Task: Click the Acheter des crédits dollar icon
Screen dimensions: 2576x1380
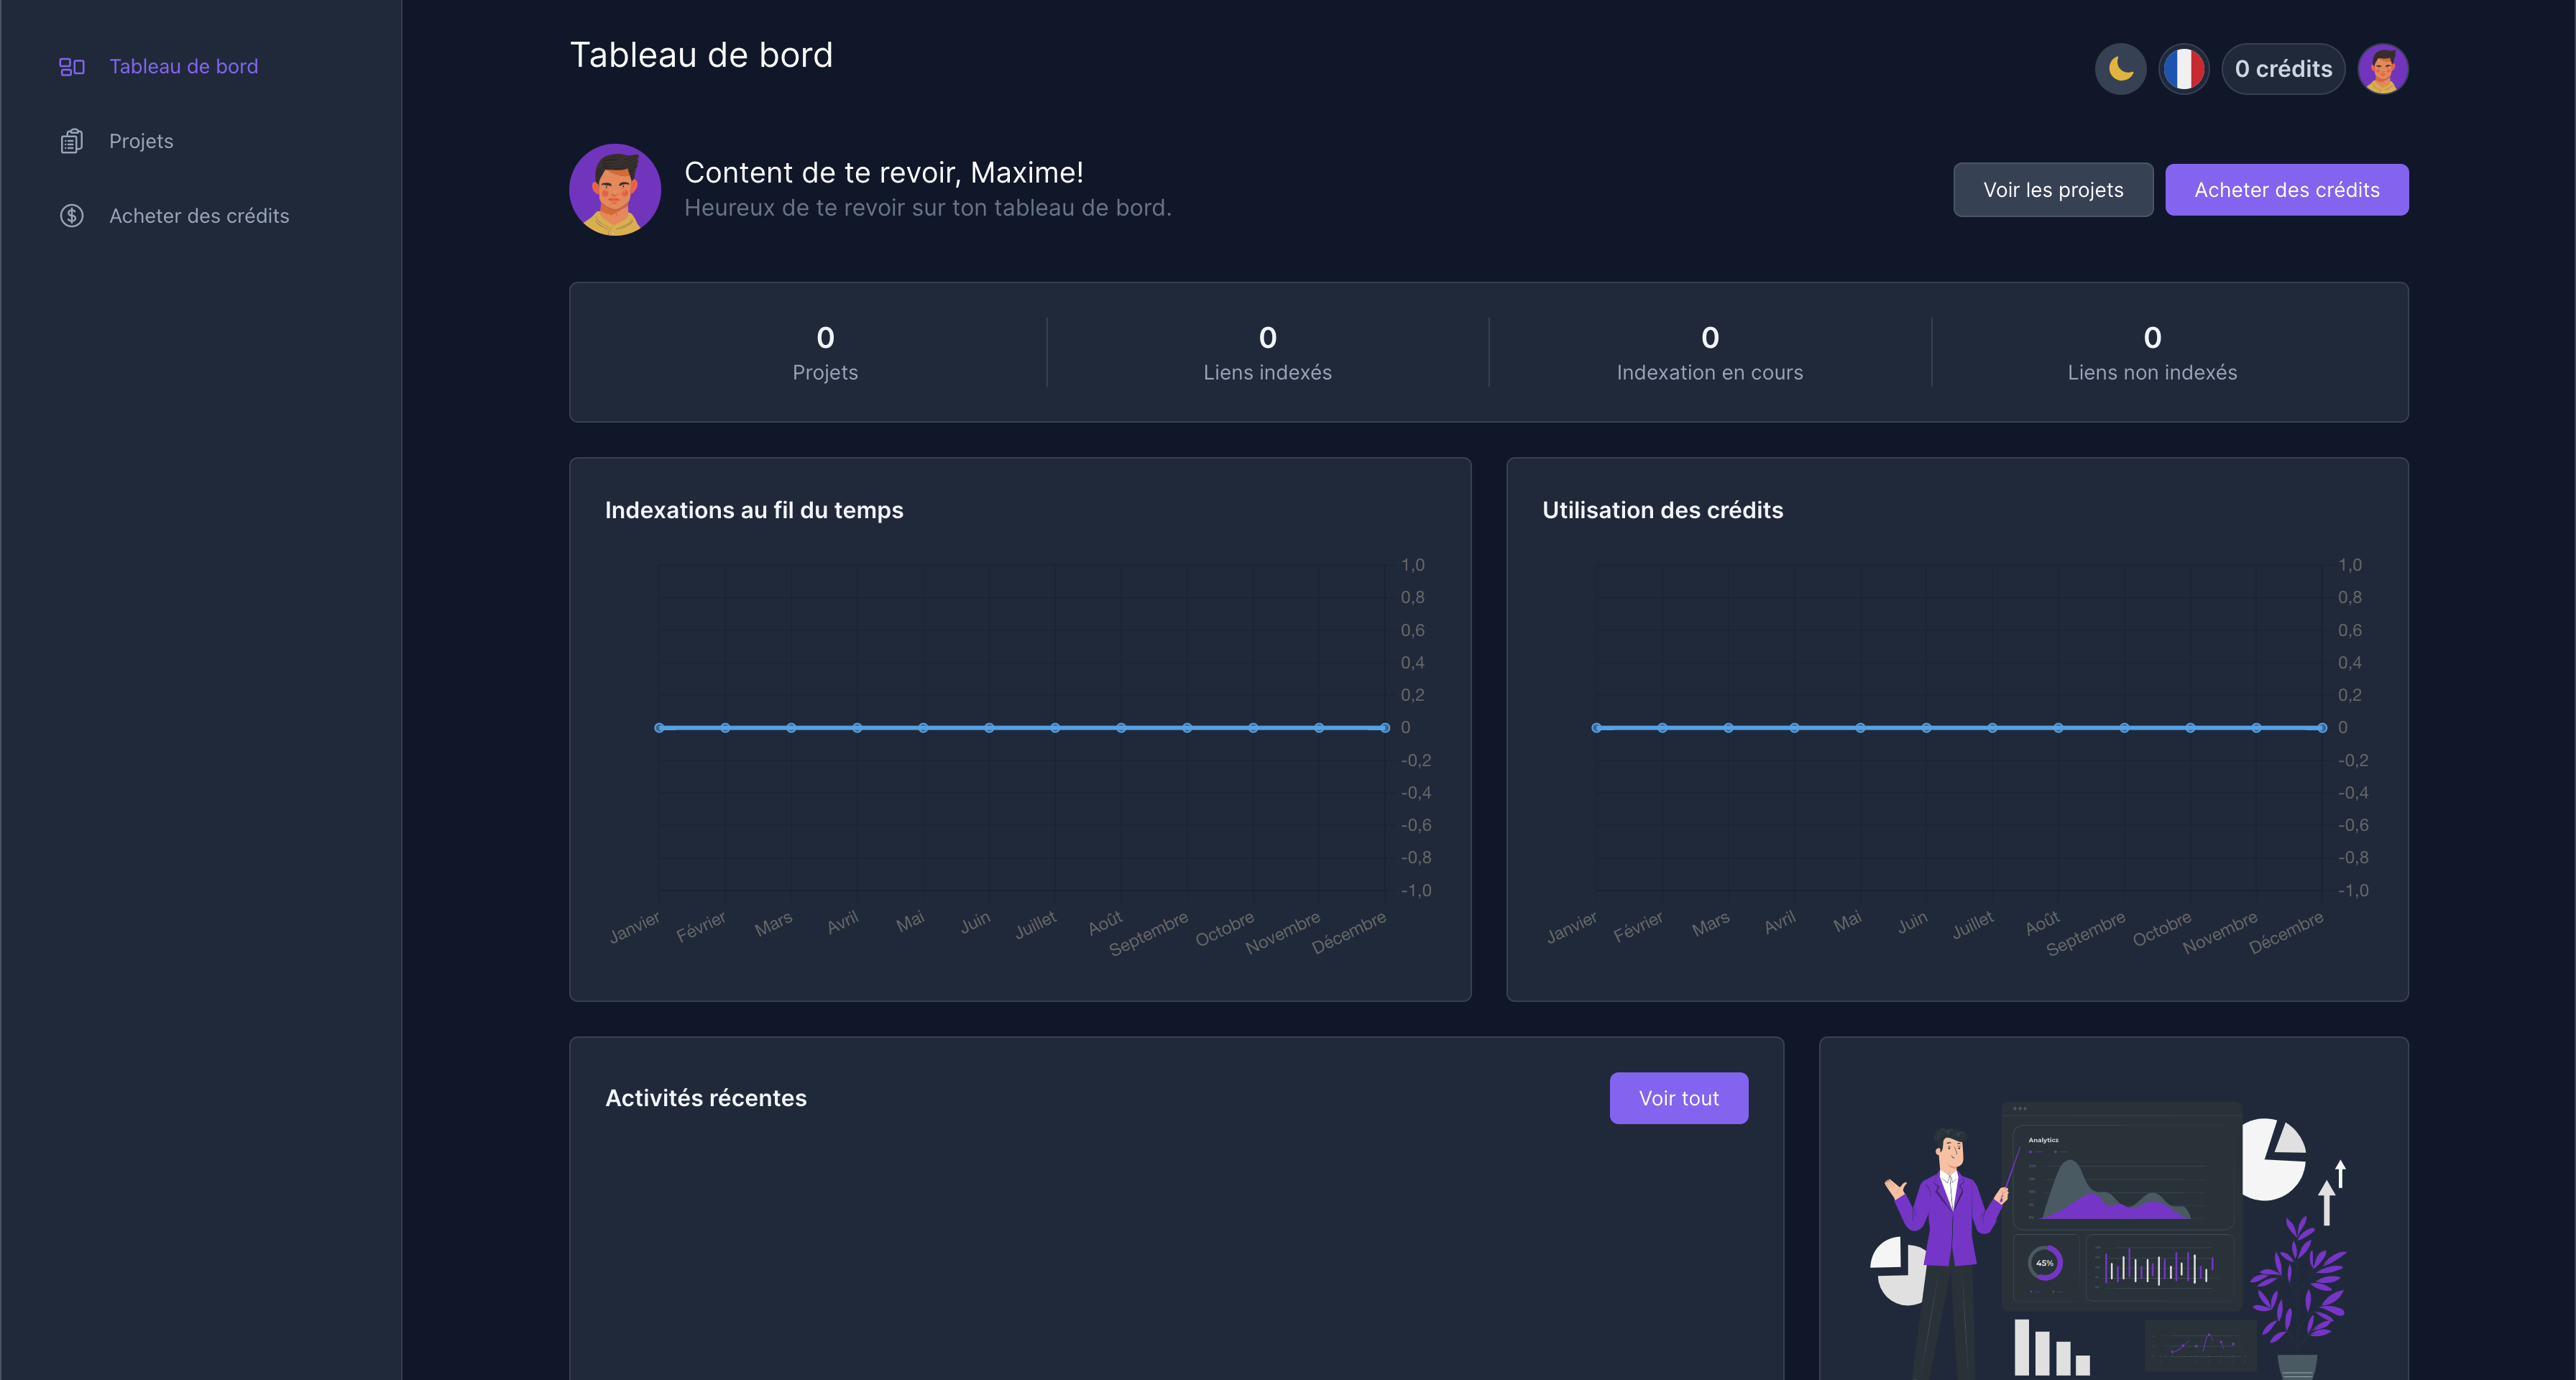Action: pos(71,215)
